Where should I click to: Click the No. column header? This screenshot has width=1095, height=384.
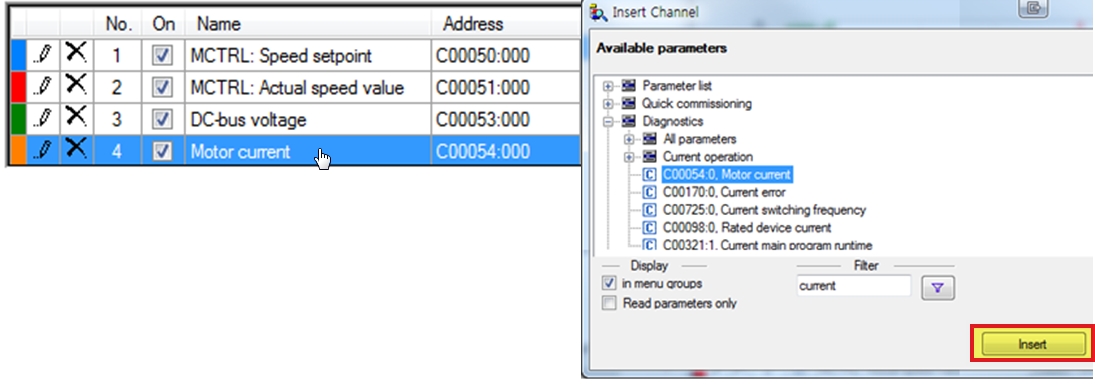(x=118, y=24)
